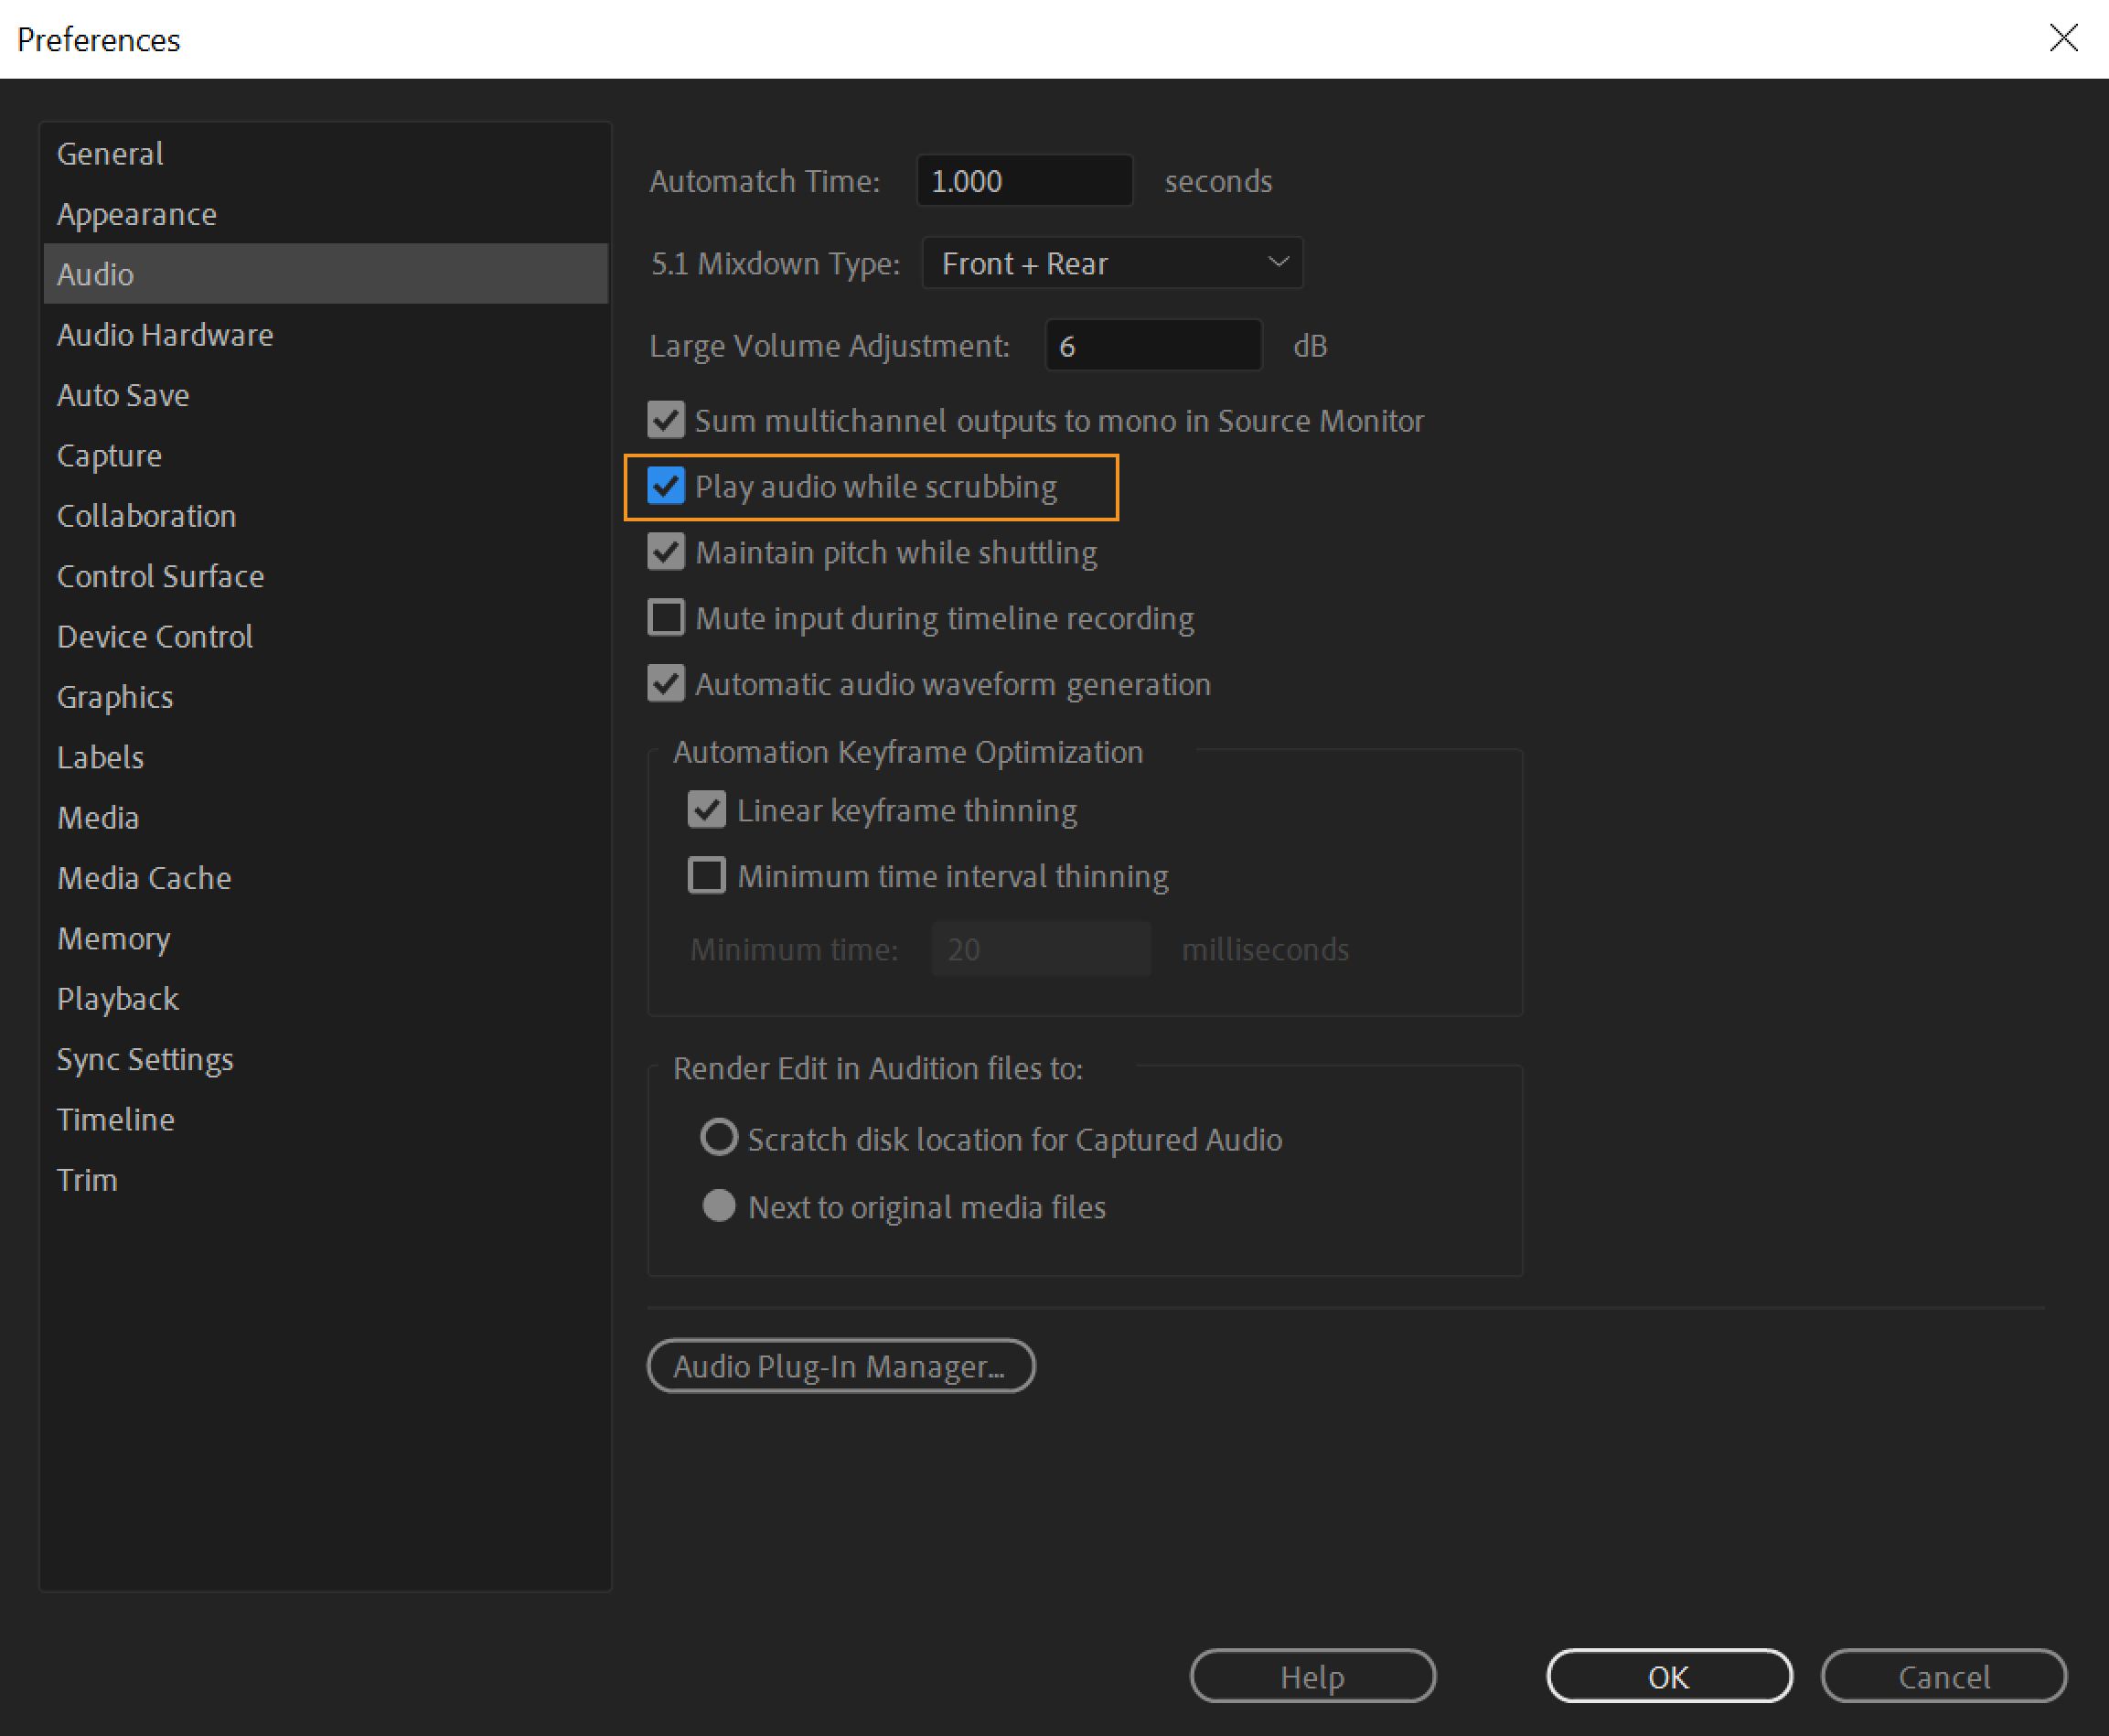Image resolution: width=2109 pixels, height=1736 pixels.
Task: Click the Audio Plug-In Manager button
Action: [839, 1366]
